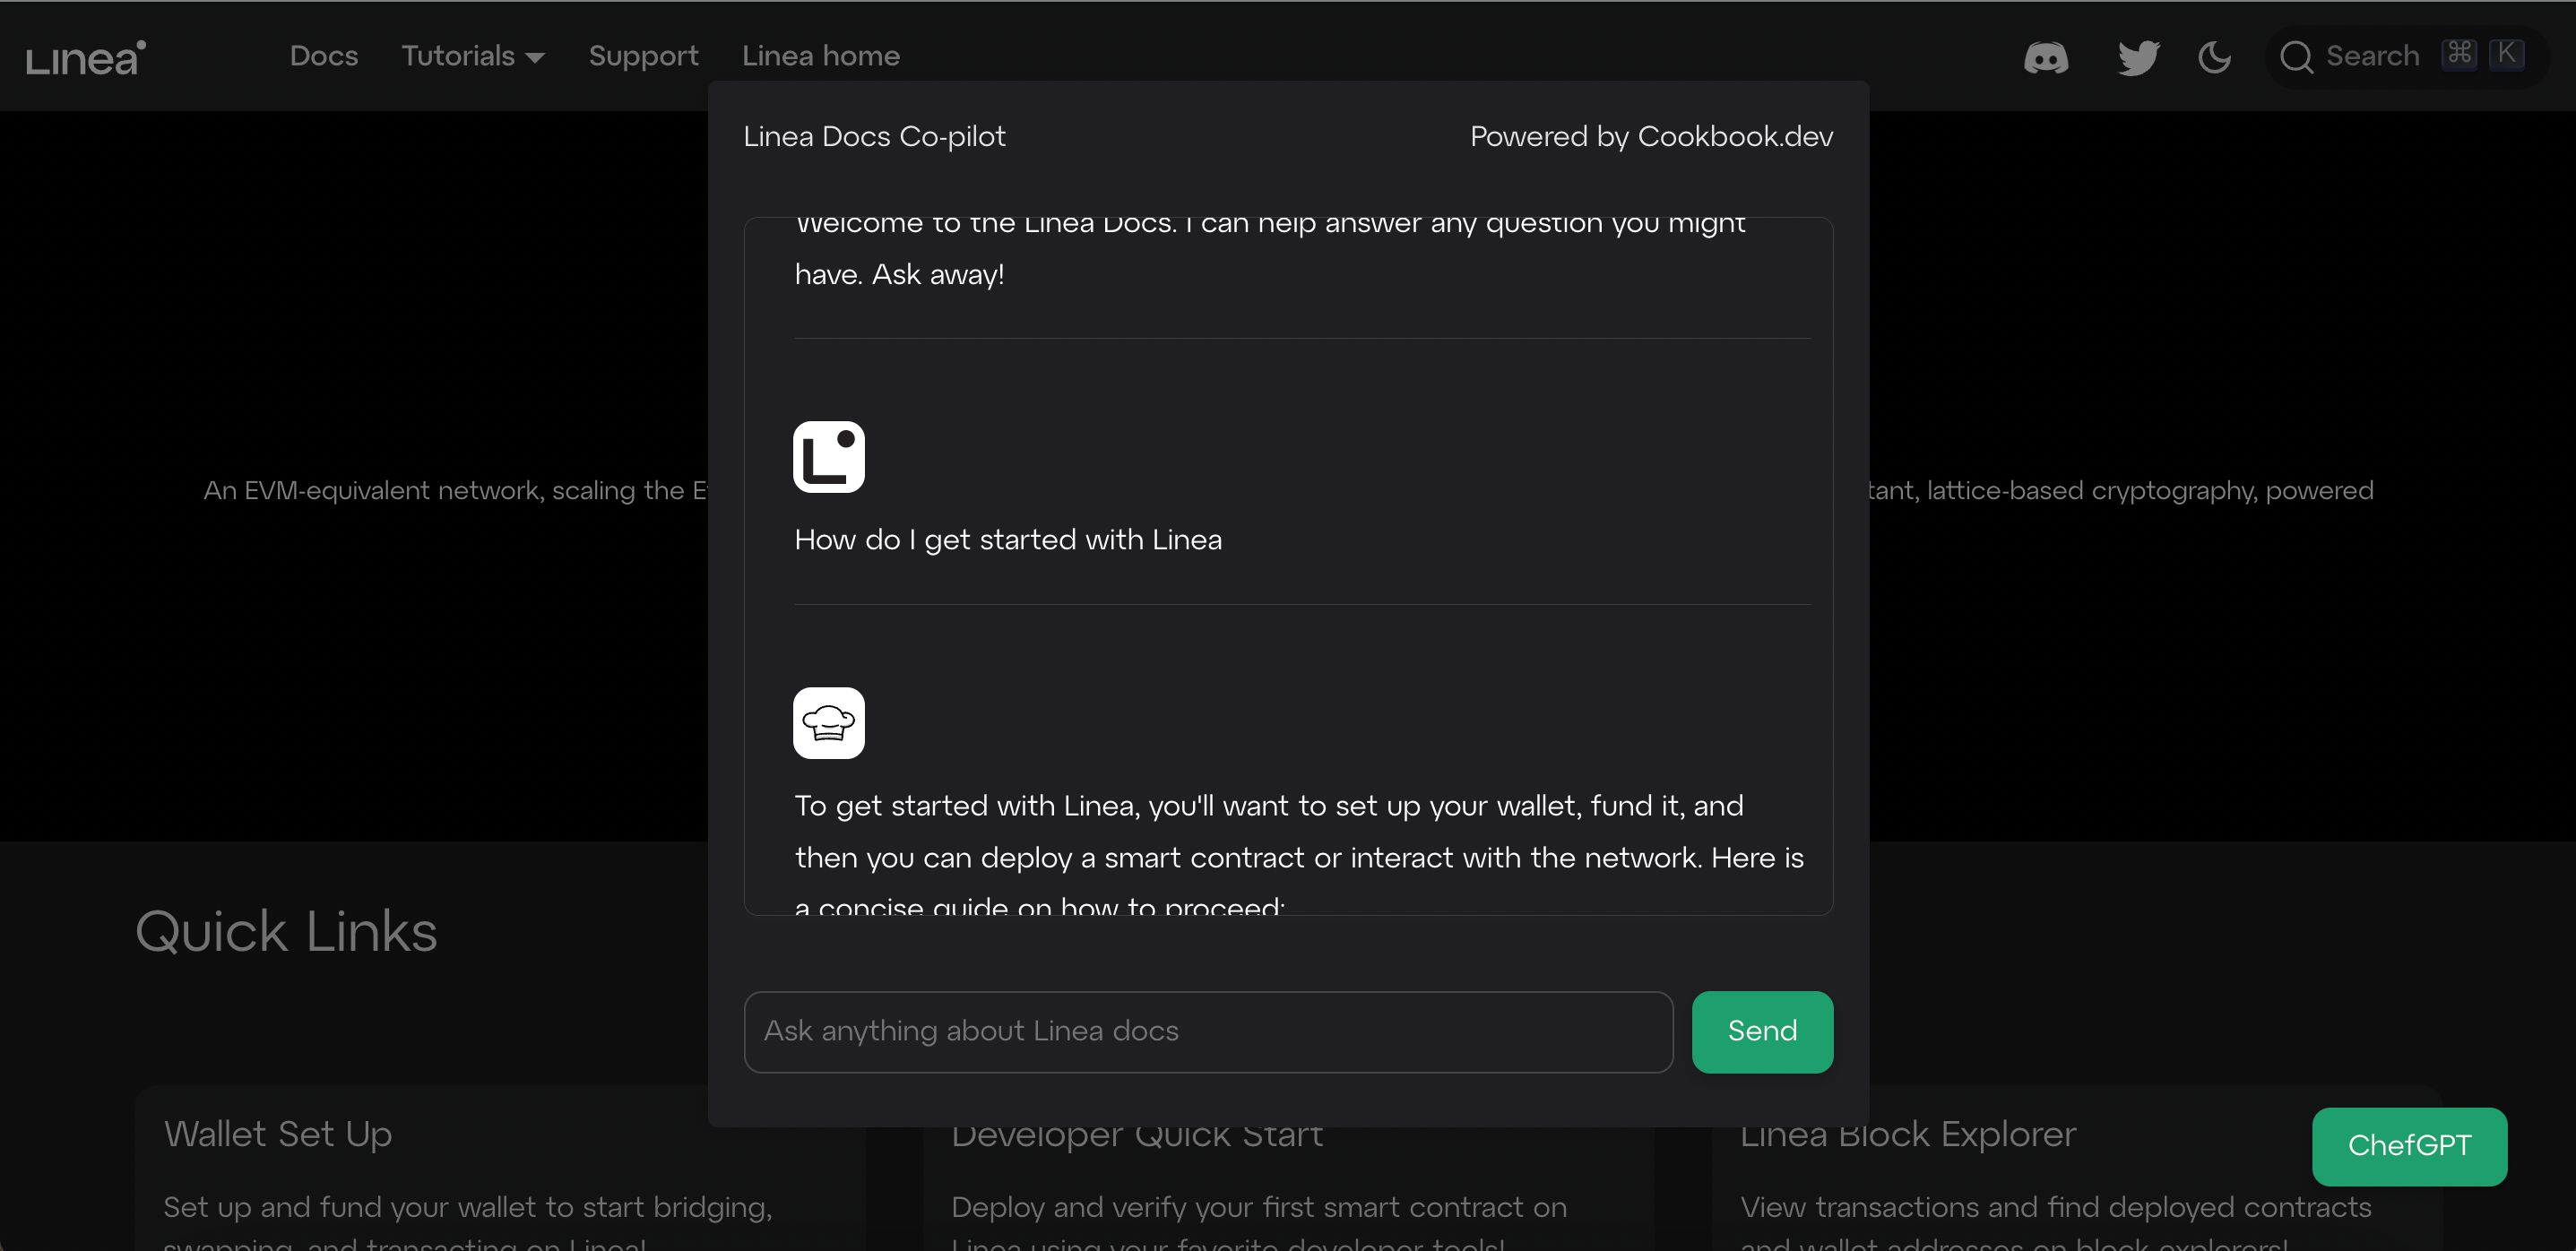Click the 'have. Ask away!' welcome text
This screenshot has width=2576, height=1251.
[x=899, y=274]
